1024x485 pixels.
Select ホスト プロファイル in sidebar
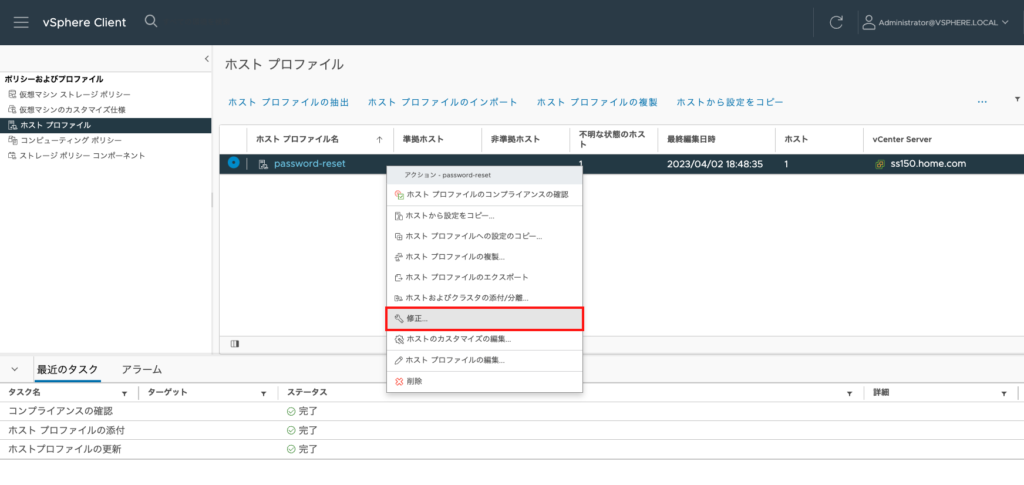tap(106, 125)
